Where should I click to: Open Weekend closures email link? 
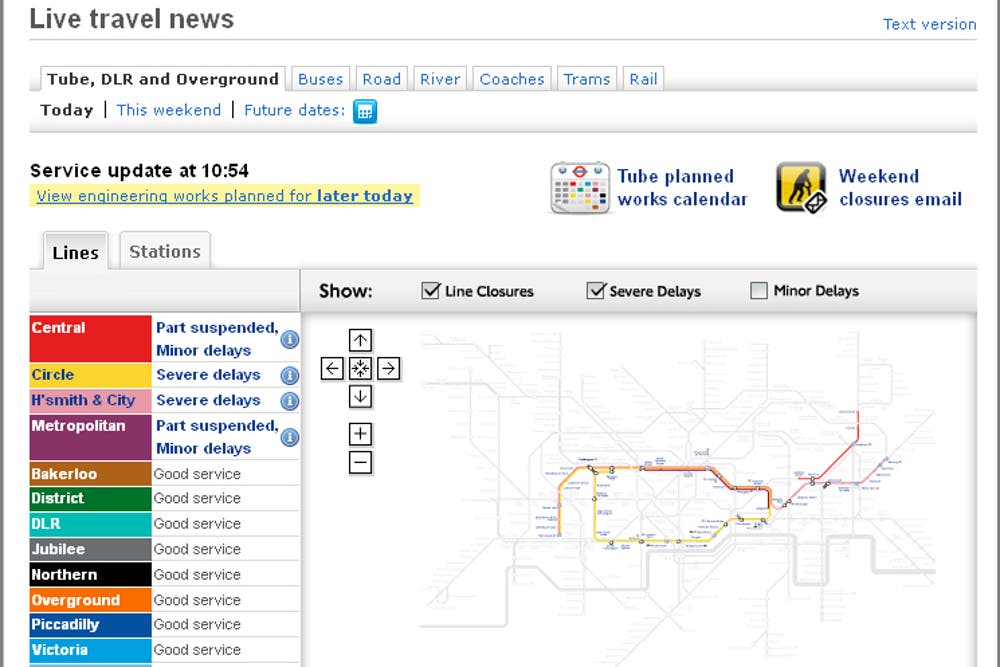click(900, 187)
